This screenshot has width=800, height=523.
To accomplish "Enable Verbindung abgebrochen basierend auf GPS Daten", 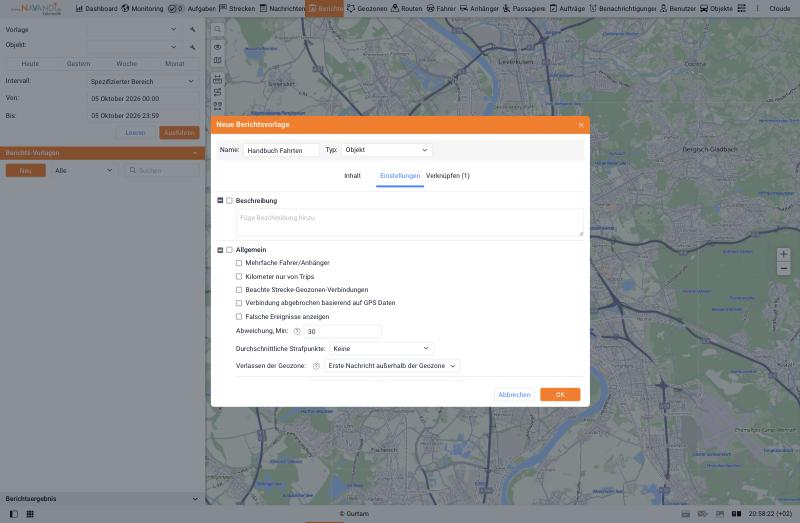I will [x=239, y=303].
